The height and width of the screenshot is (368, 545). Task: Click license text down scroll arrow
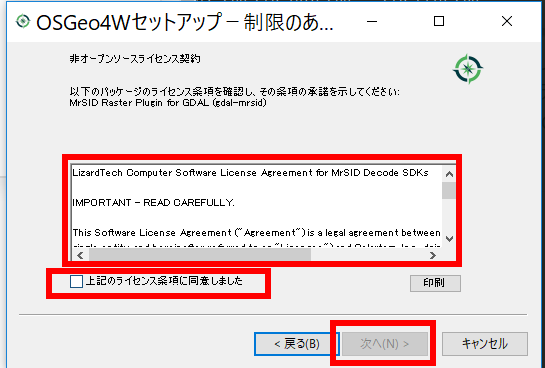pyautogui.click(x=449, y=239)
